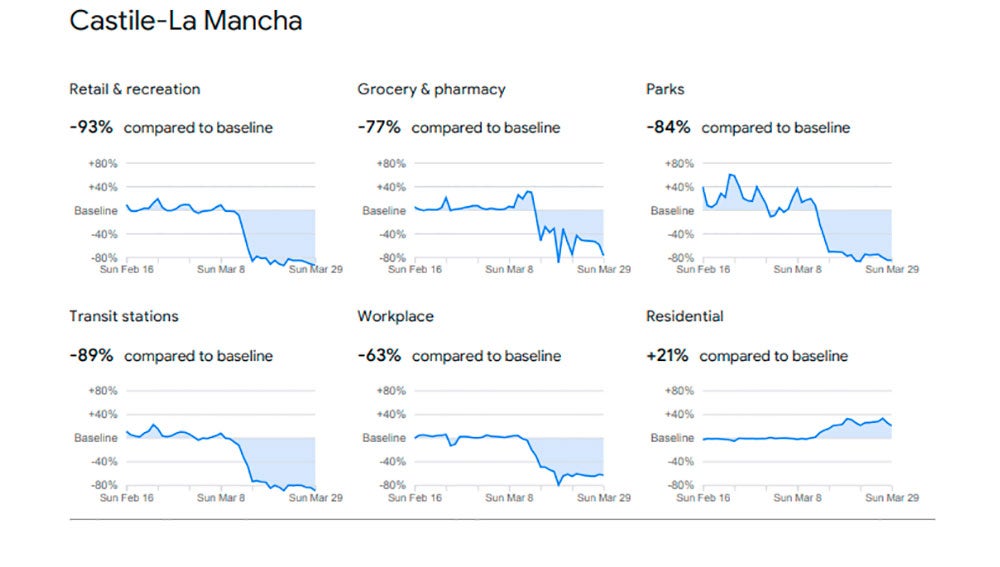The width and height of the screenshot is (1000, 567).
Task: Click the Castile-La Mancha page title
Action: [185, 21]
